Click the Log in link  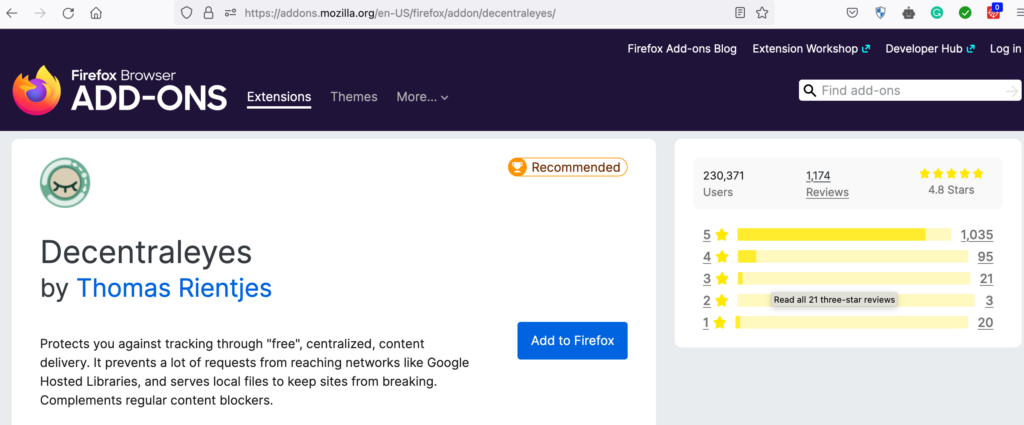pyautogui.click(x=1005, y=49)
